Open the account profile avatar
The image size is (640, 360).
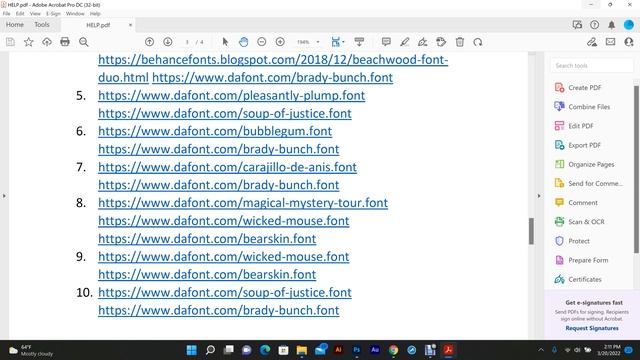(629, 25)
